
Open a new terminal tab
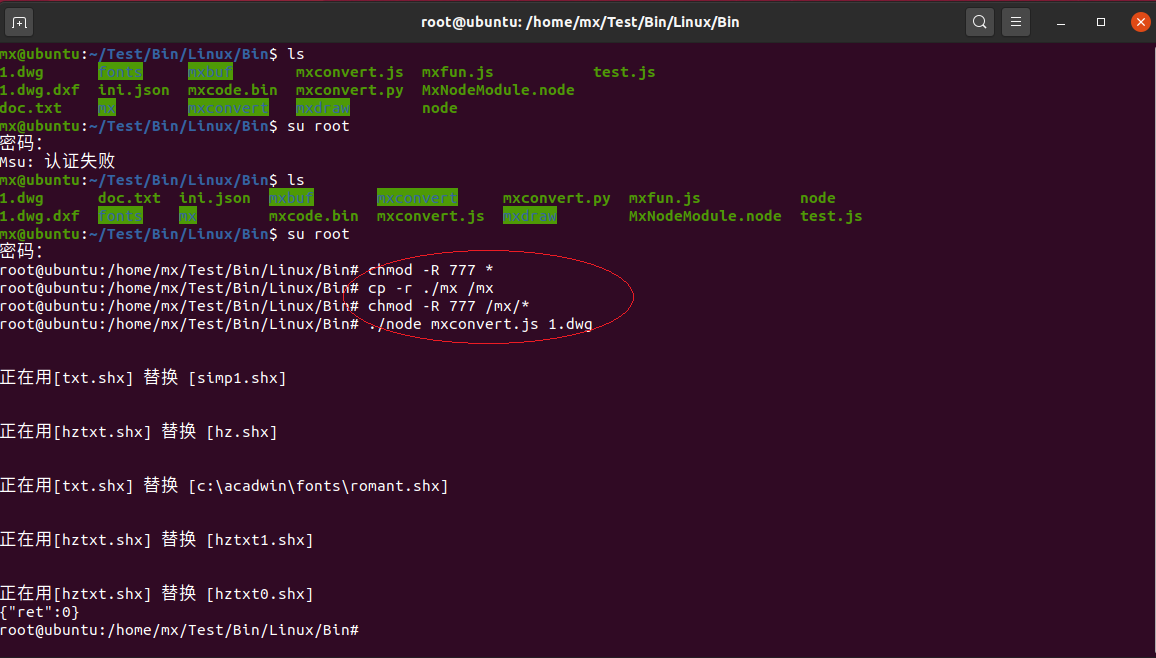coord(19,21)
